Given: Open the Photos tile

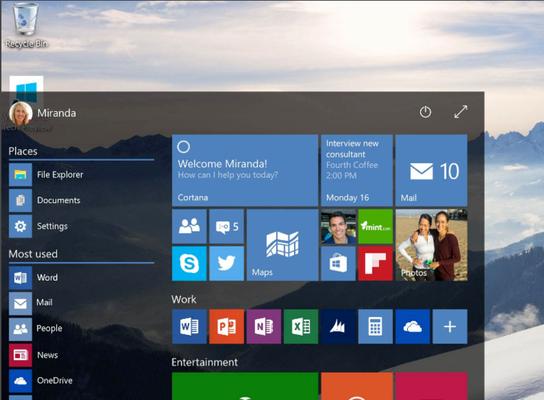Looking at the screenshot, I should coord(432,245).
